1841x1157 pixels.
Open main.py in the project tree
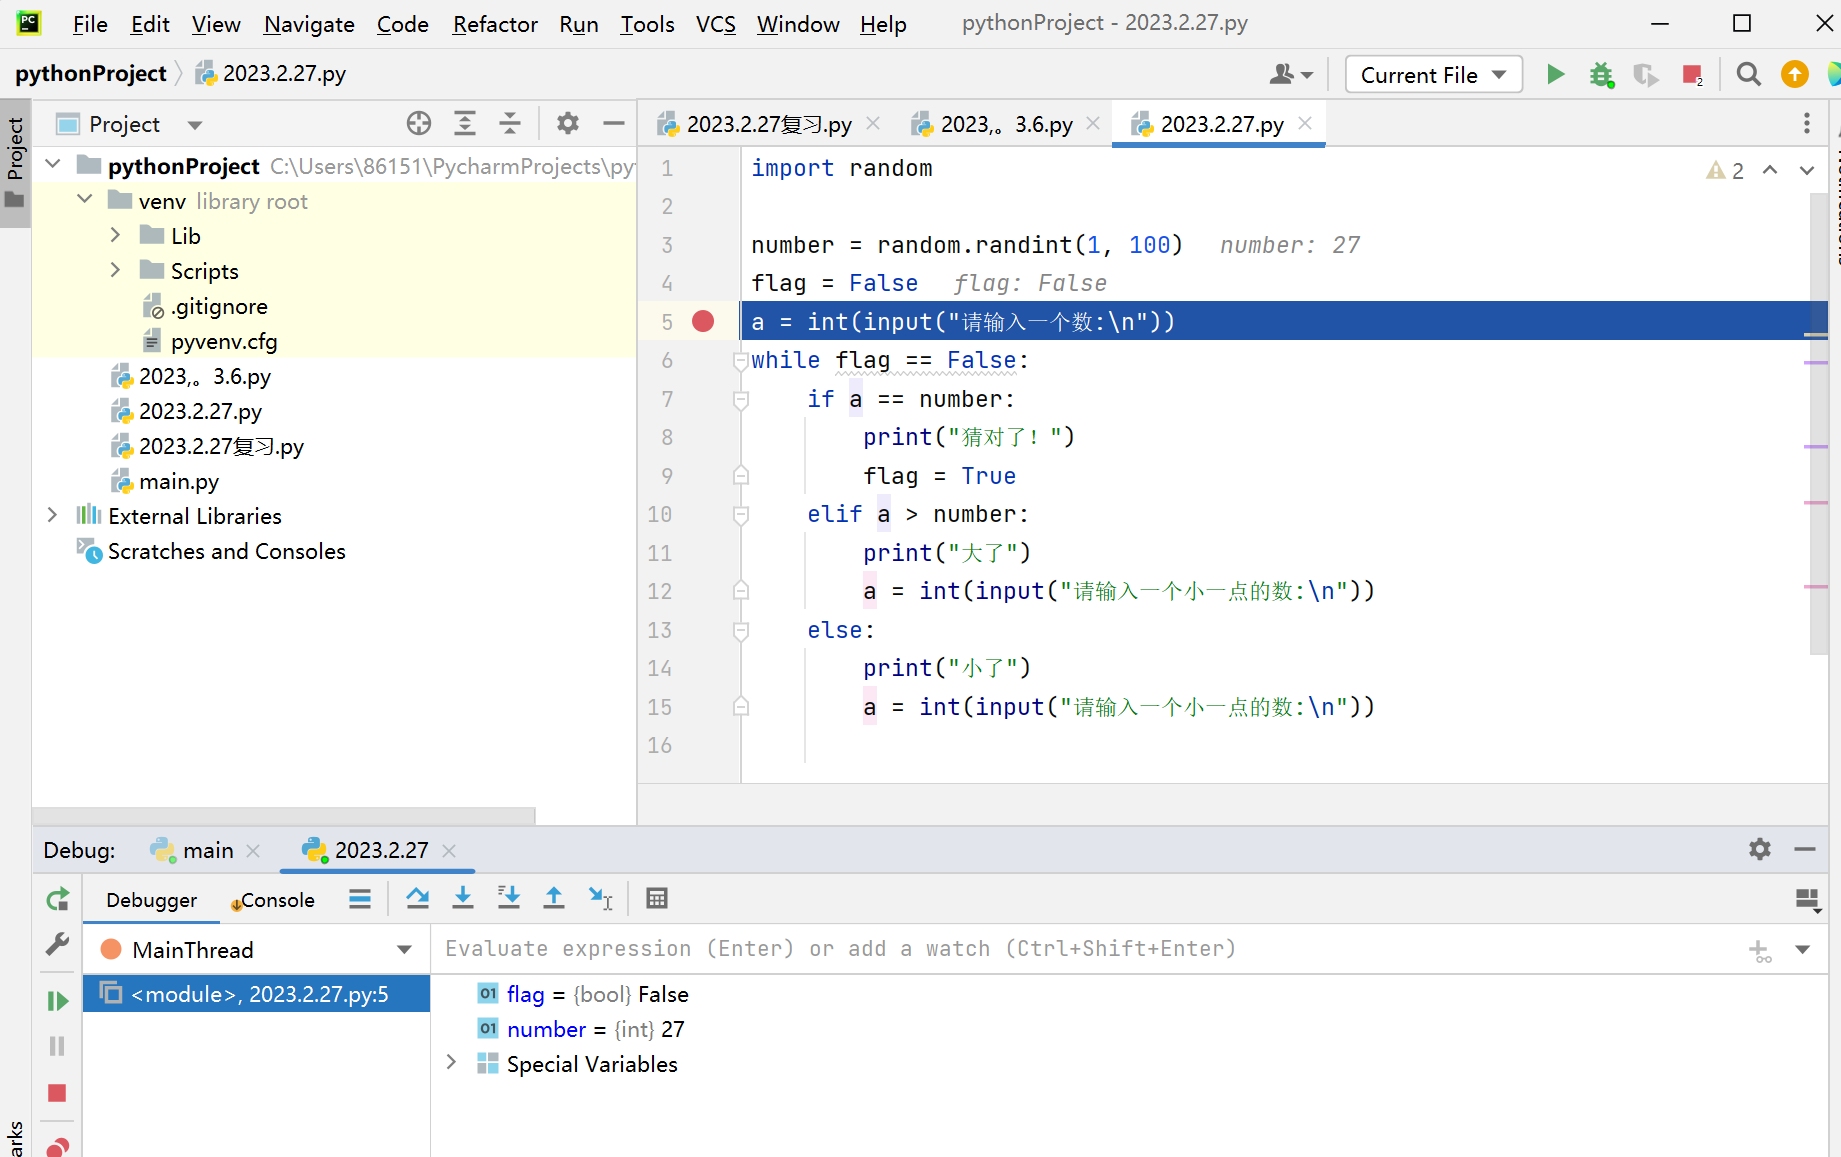pyautogui.click(x=178, y=482)
